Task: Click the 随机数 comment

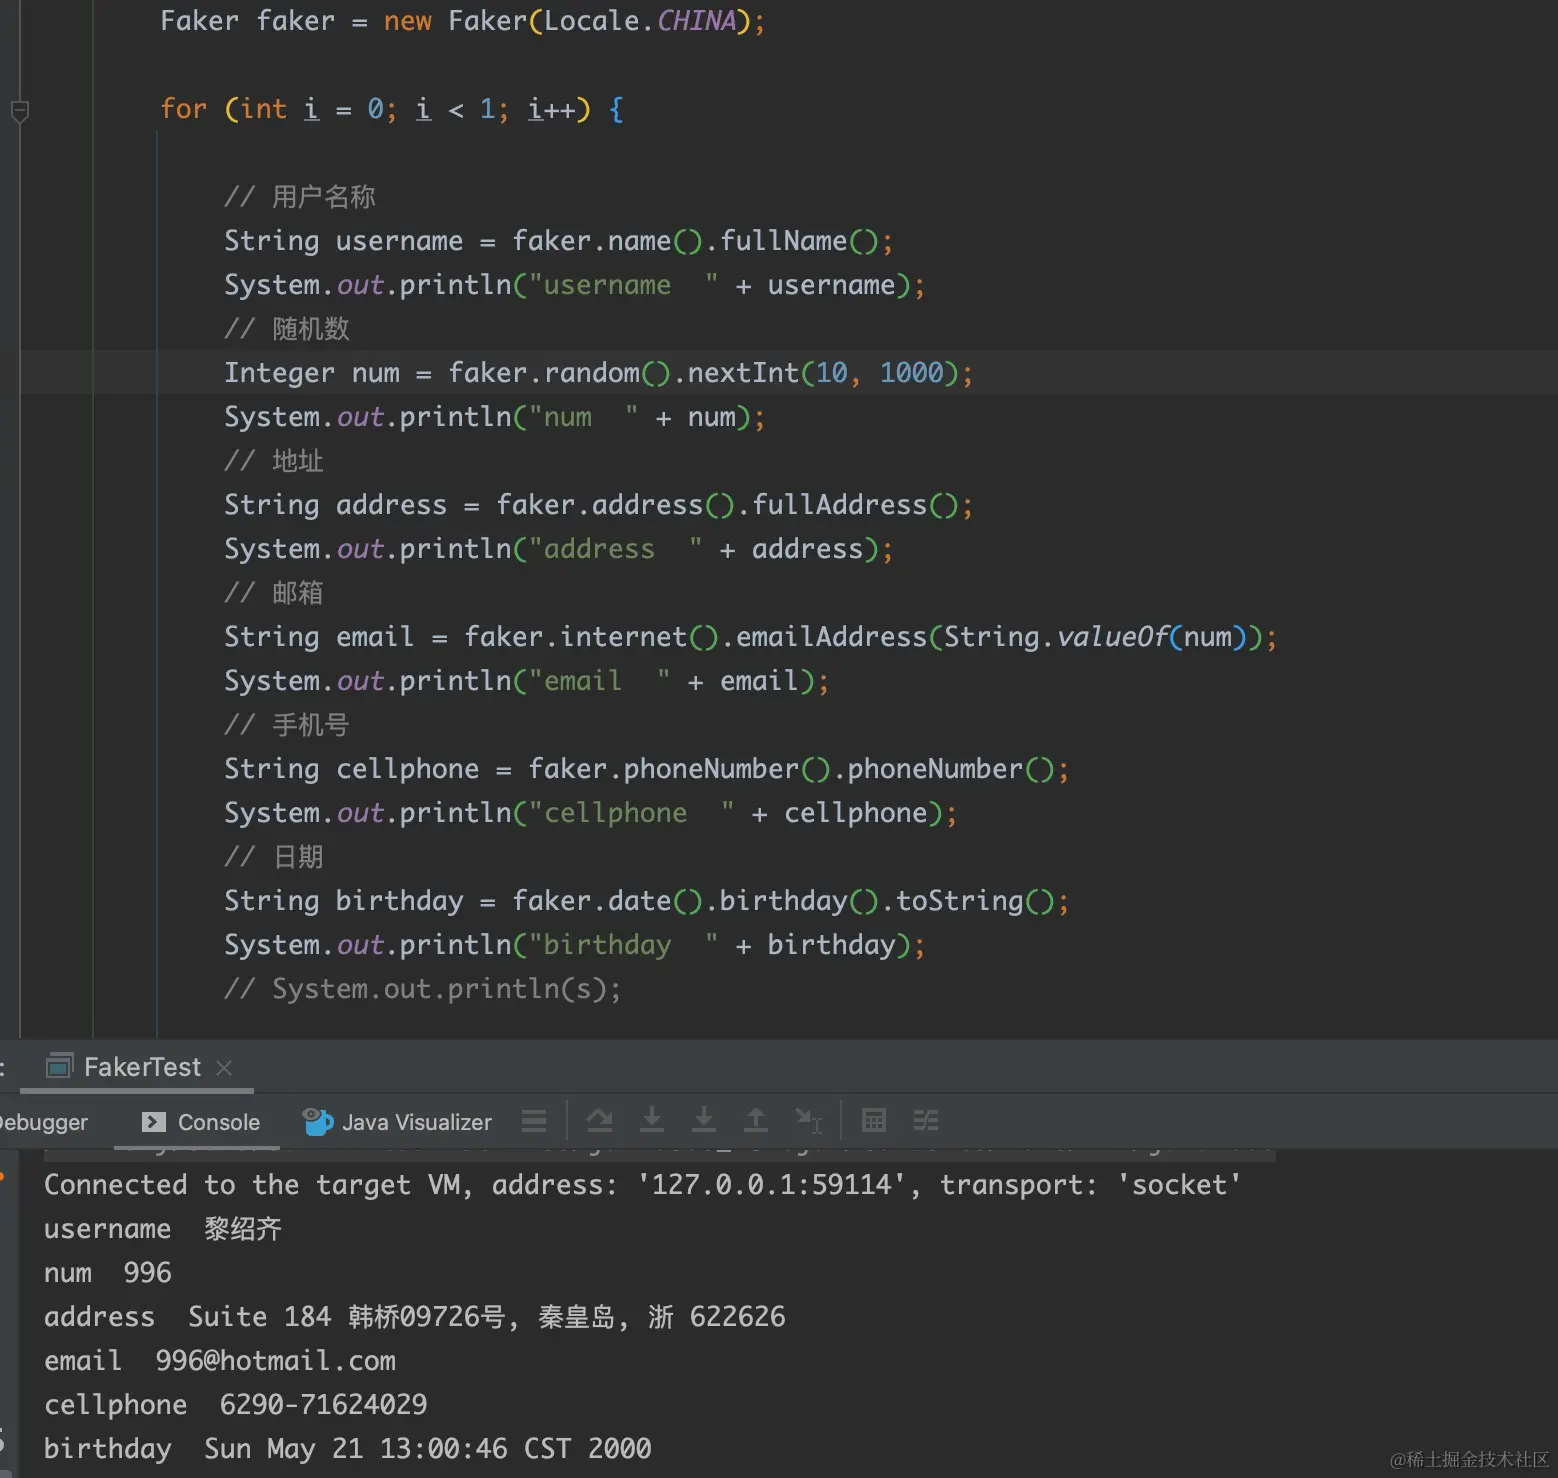Action: [287, 329]
